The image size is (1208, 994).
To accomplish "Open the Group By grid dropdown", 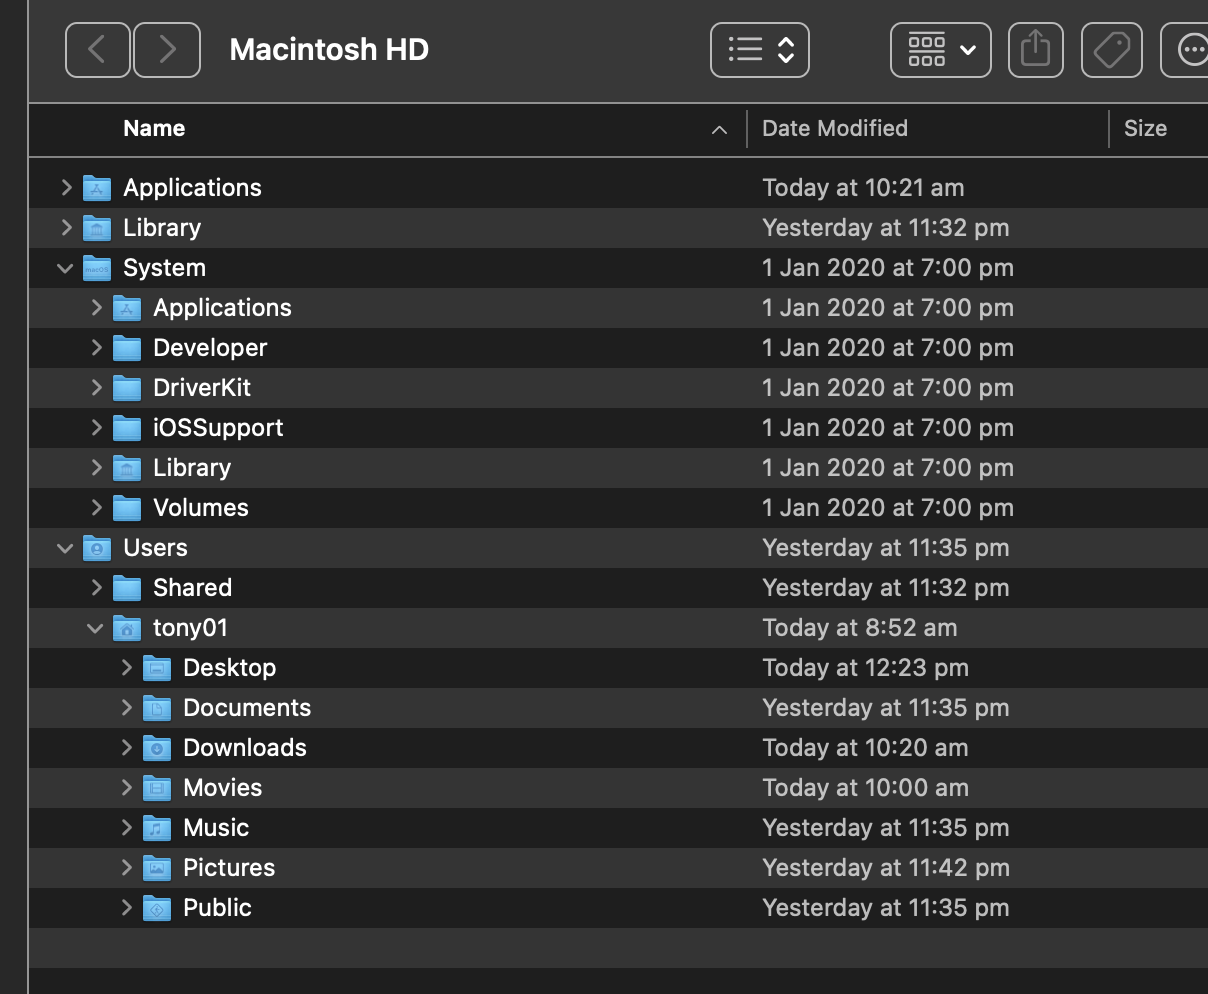I will tap(941, 50).
